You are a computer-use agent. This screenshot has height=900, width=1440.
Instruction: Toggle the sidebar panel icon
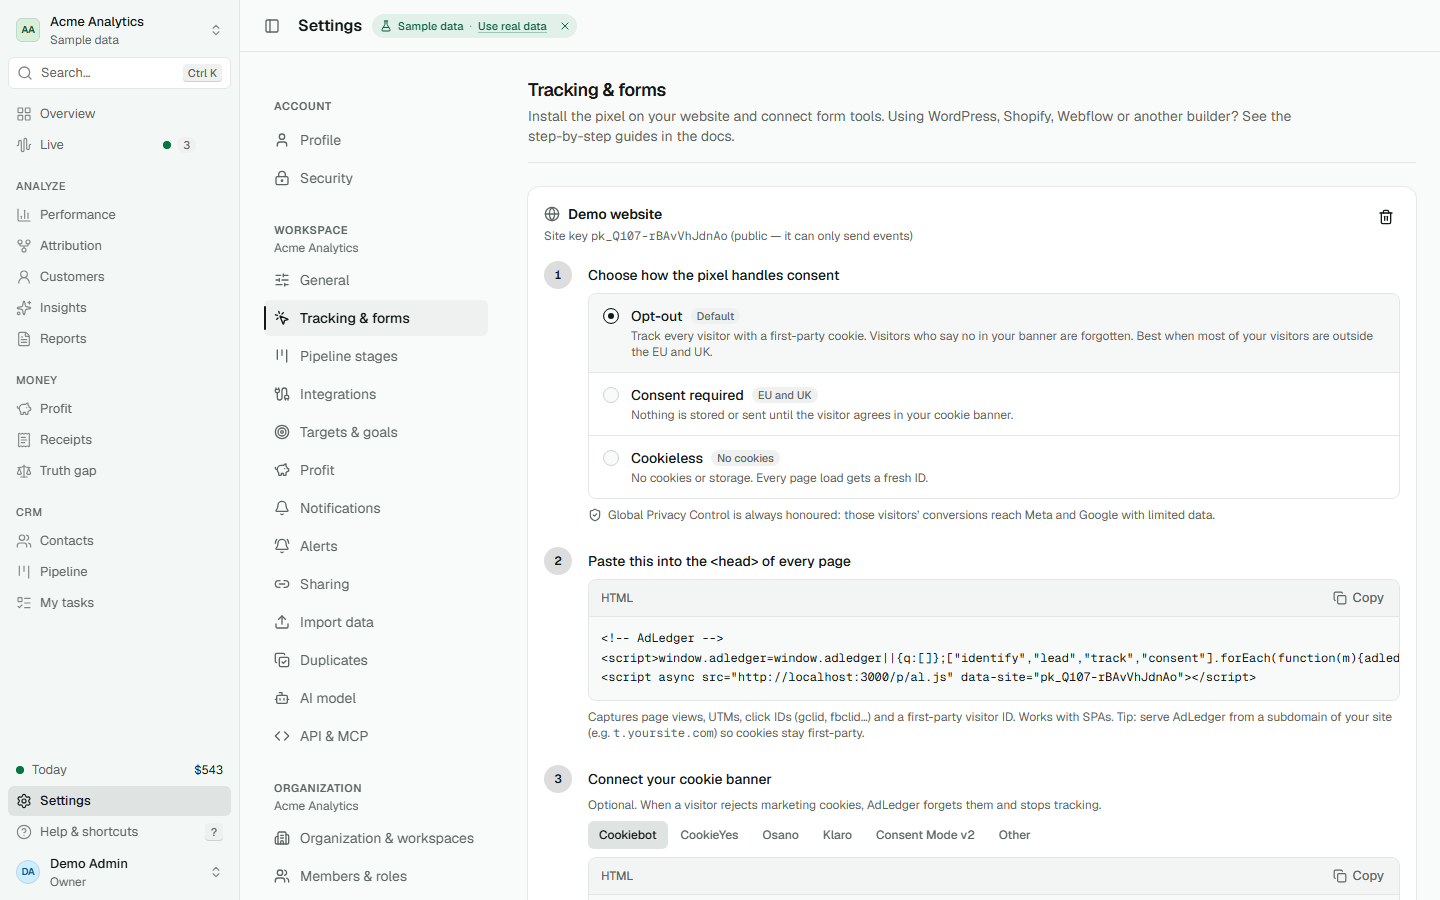tap(272, 26)
